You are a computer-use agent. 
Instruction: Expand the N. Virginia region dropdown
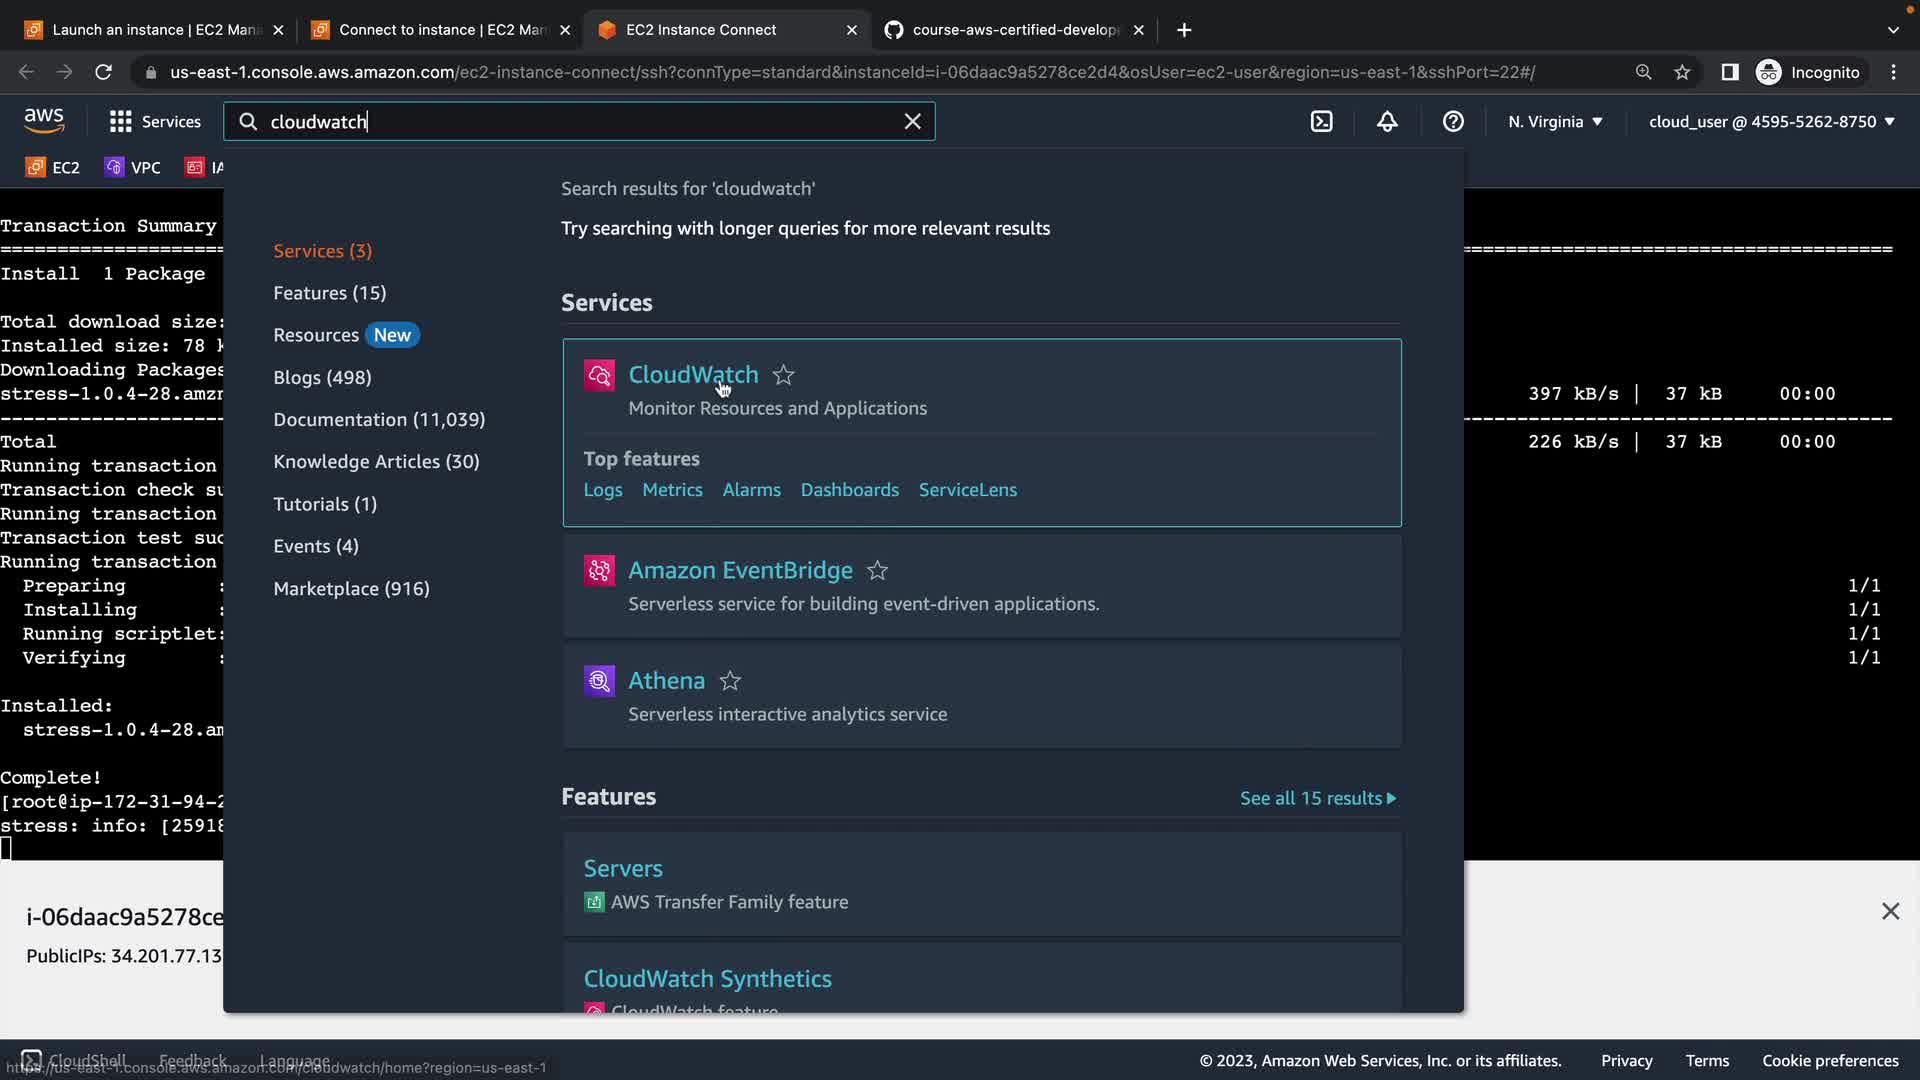pyautogui.click(x=1555, y=122)
